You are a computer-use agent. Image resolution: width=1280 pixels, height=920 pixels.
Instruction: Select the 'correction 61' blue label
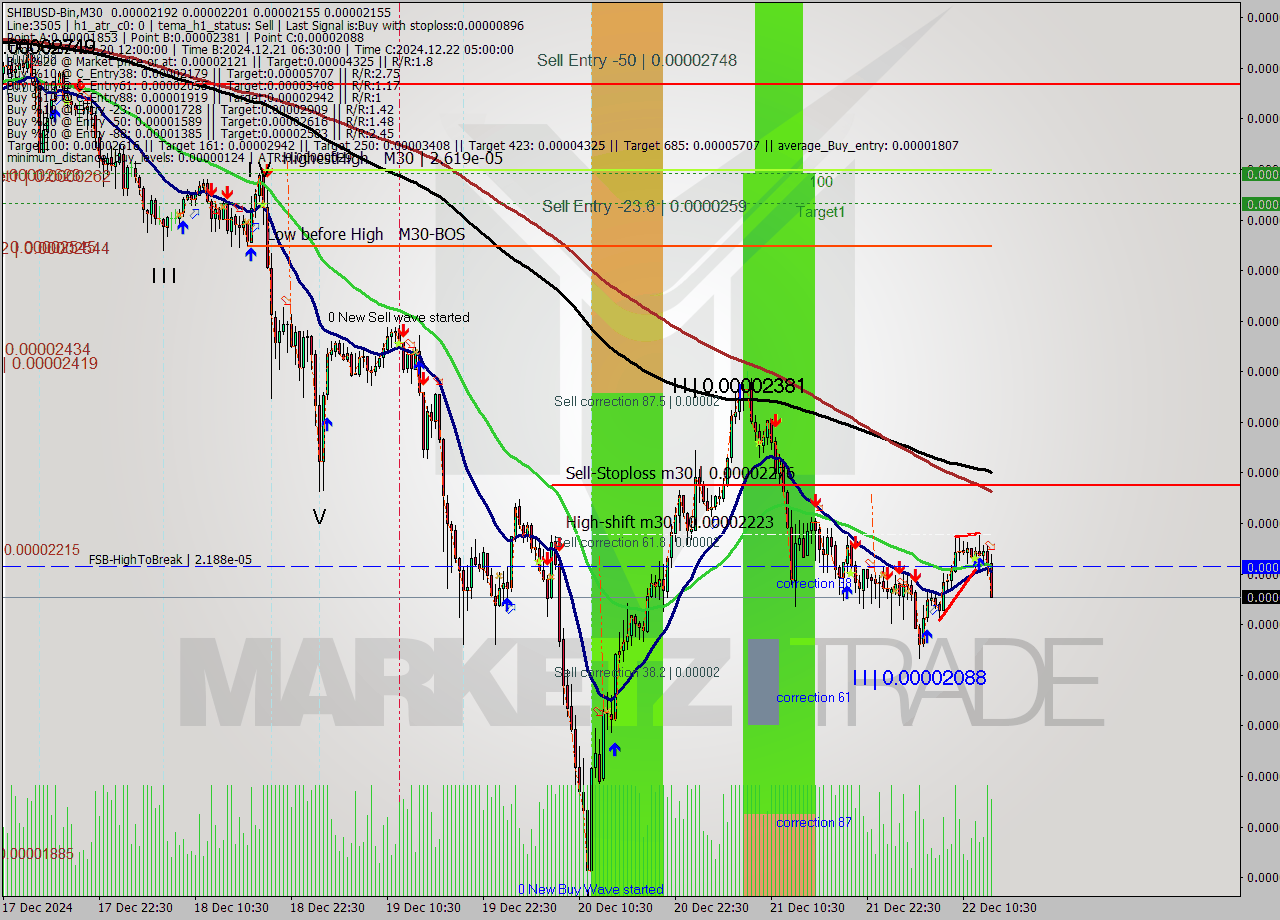point(813,697)
